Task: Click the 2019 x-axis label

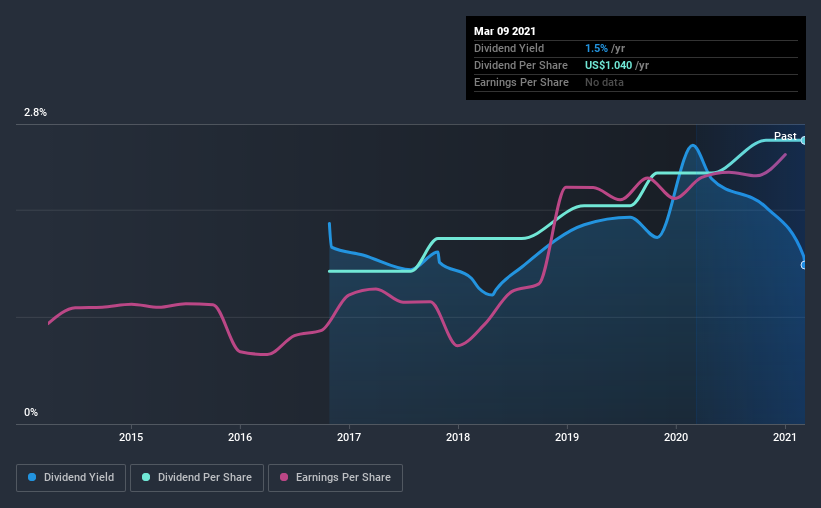Action: pos(567,437)
